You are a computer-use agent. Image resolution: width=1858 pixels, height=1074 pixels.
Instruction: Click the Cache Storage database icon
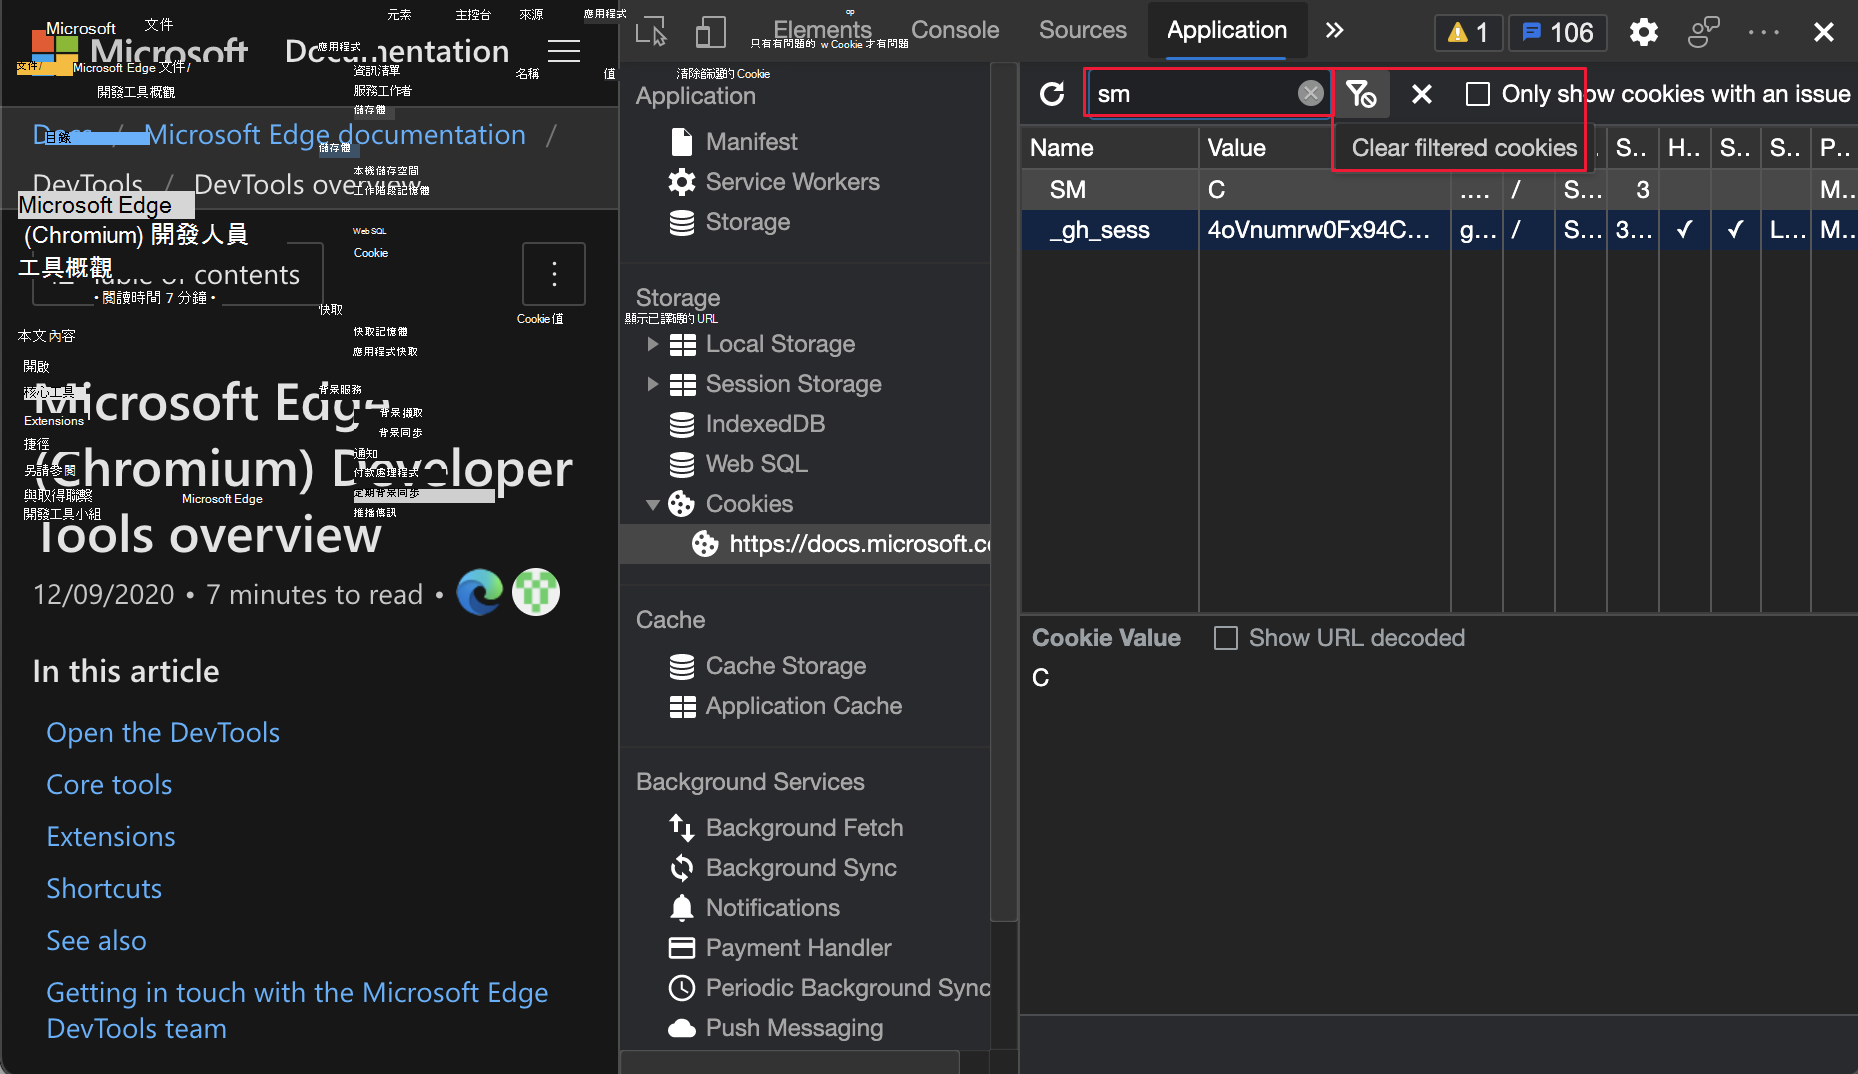click(682, 666)
